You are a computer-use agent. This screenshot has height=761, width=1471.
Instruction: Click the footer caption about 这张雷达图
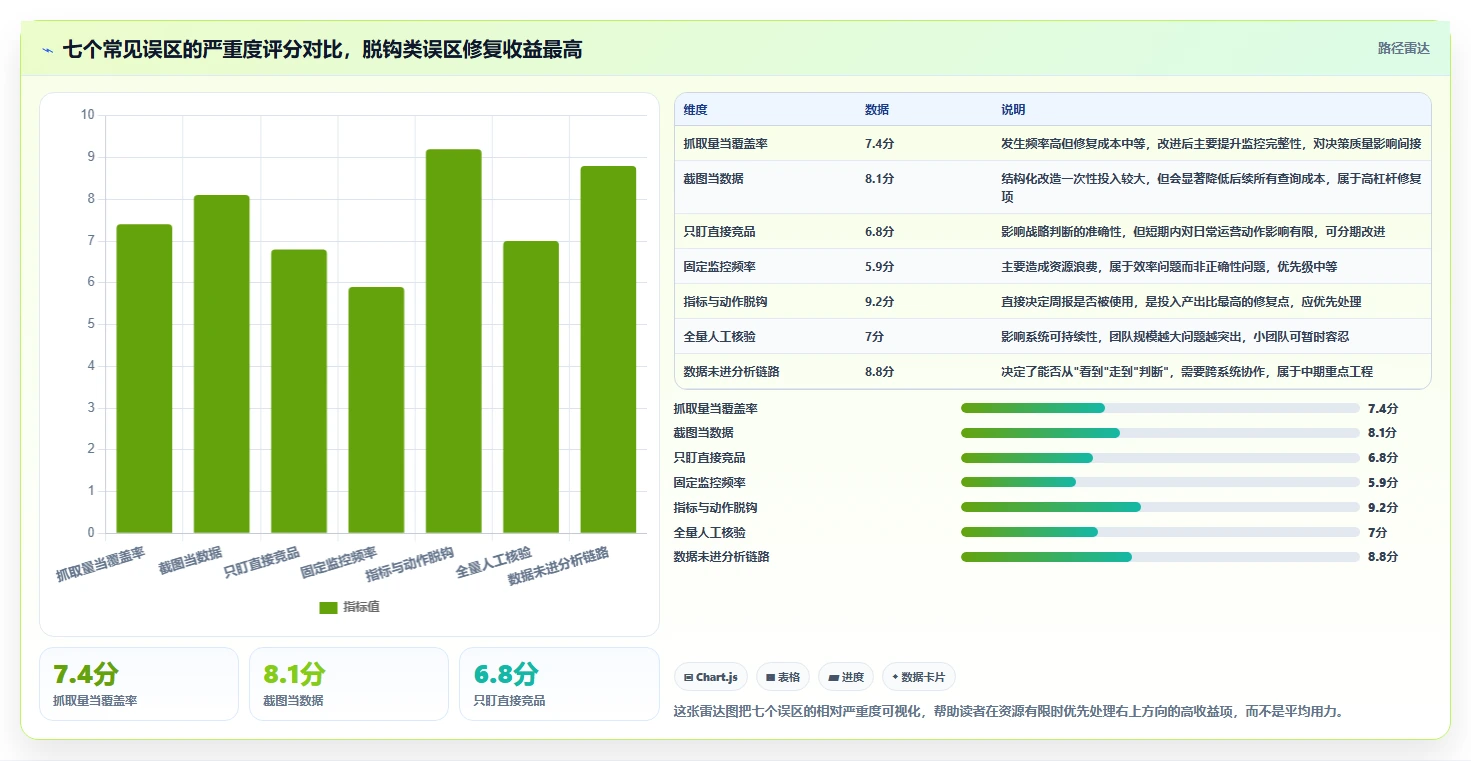coord(1010,712)
